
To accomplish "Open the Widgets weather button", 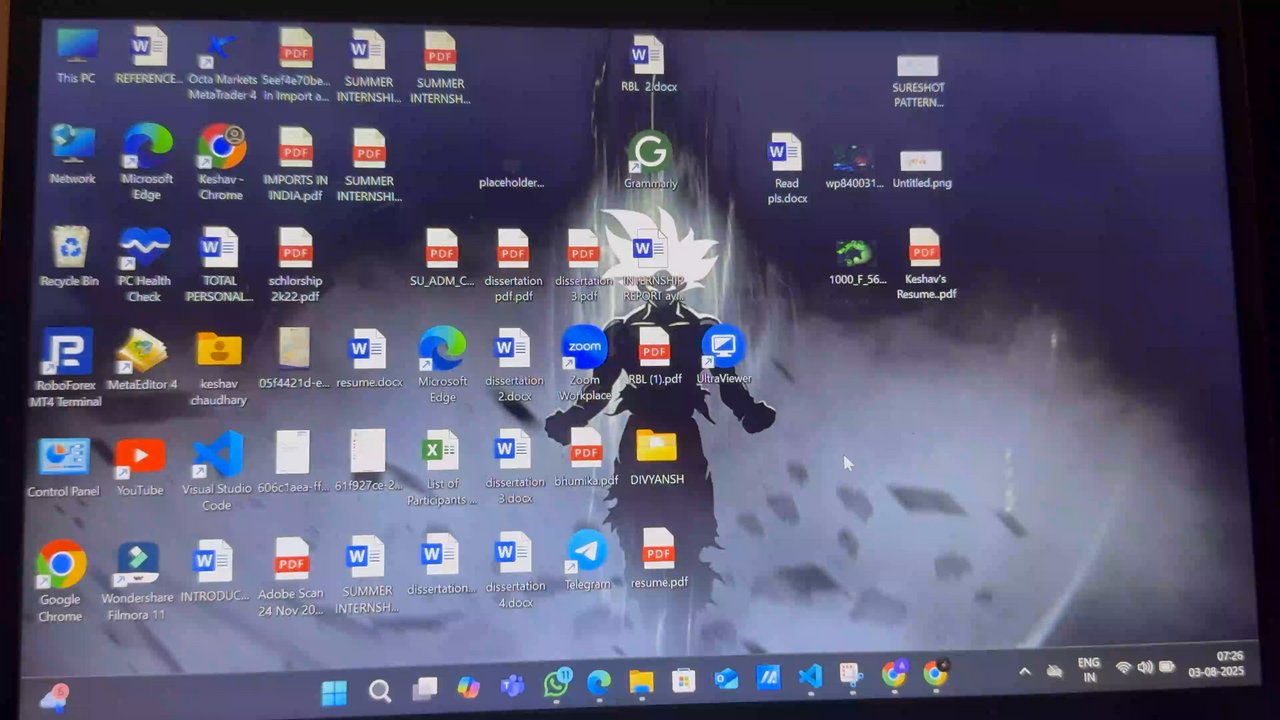I will pos(53,697).
